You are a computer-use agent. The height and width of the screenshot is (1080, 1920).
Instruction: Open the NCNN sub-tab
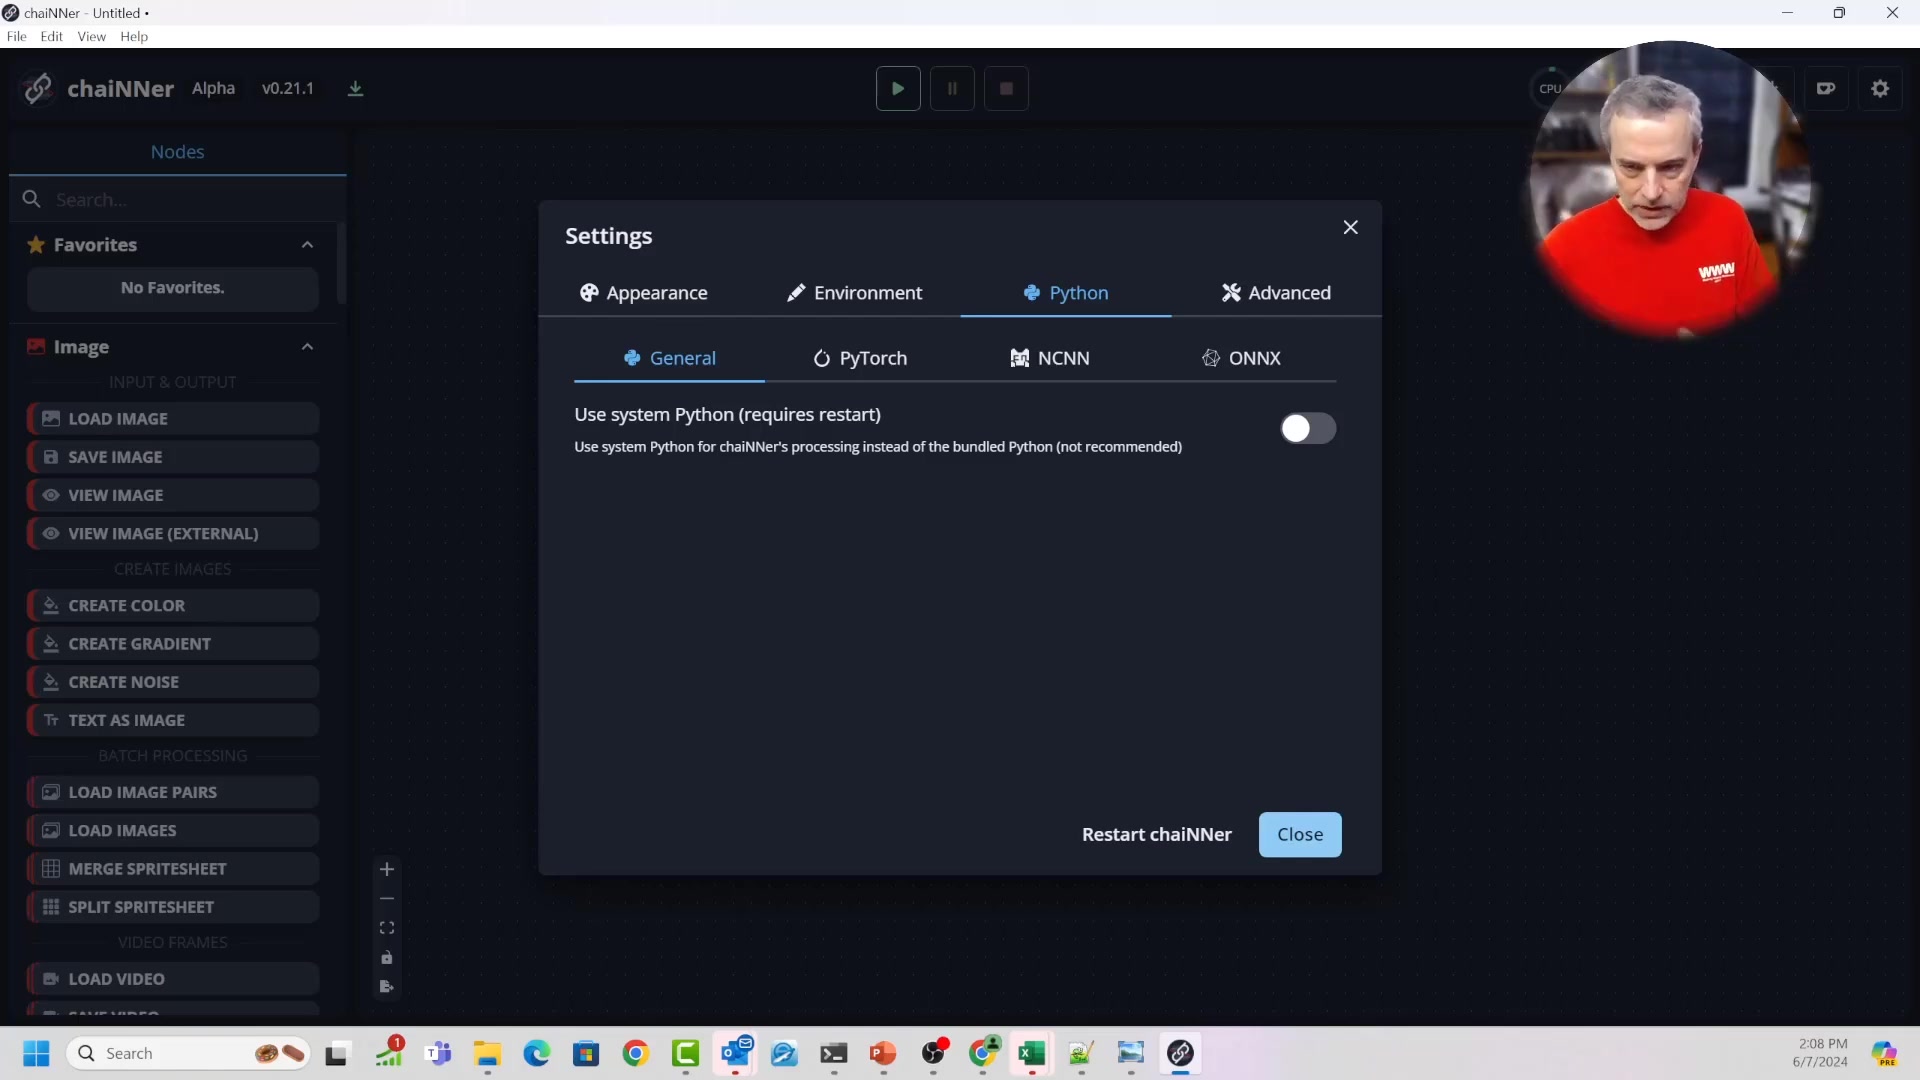pos(1050,358)
